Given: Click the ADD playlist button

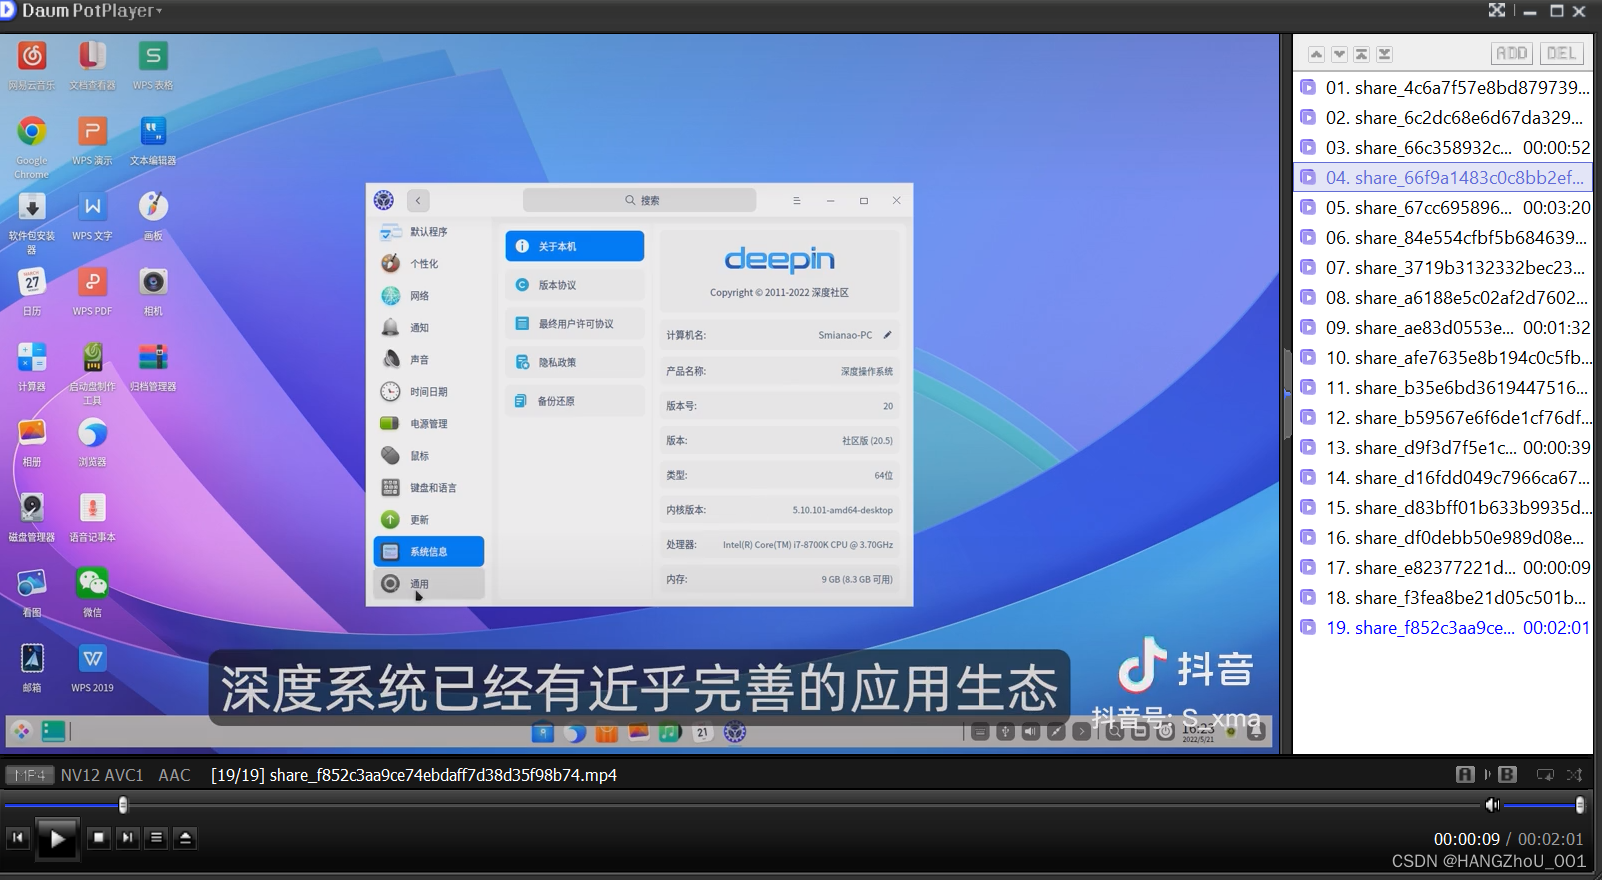Looking at the screenshot, I should pyautogui.click(x=1511, y=53).
